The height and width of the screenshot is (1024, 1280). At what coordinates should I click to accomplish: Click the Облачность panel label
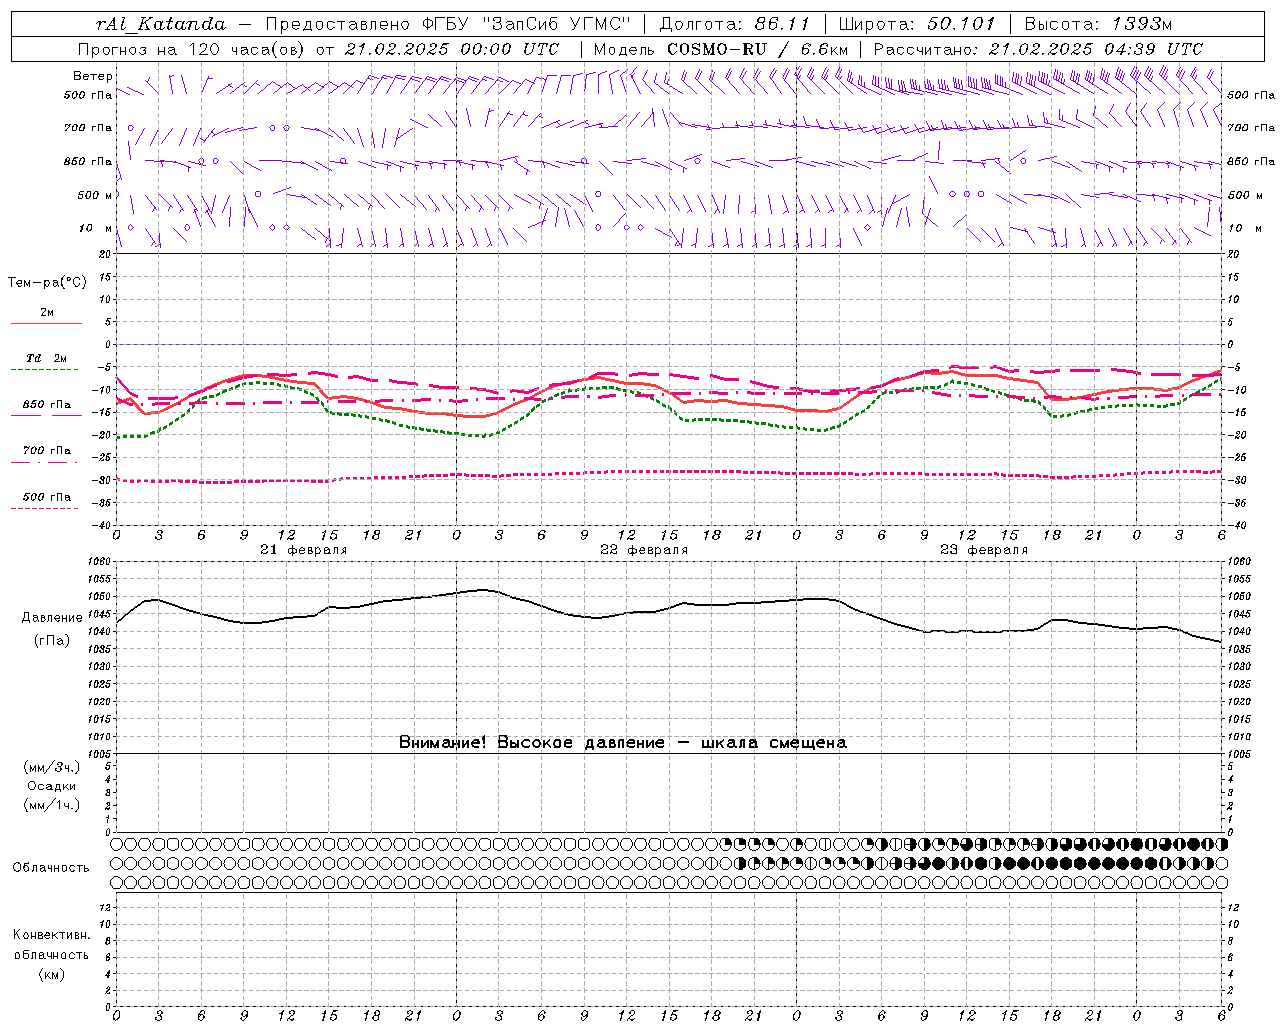51,868
